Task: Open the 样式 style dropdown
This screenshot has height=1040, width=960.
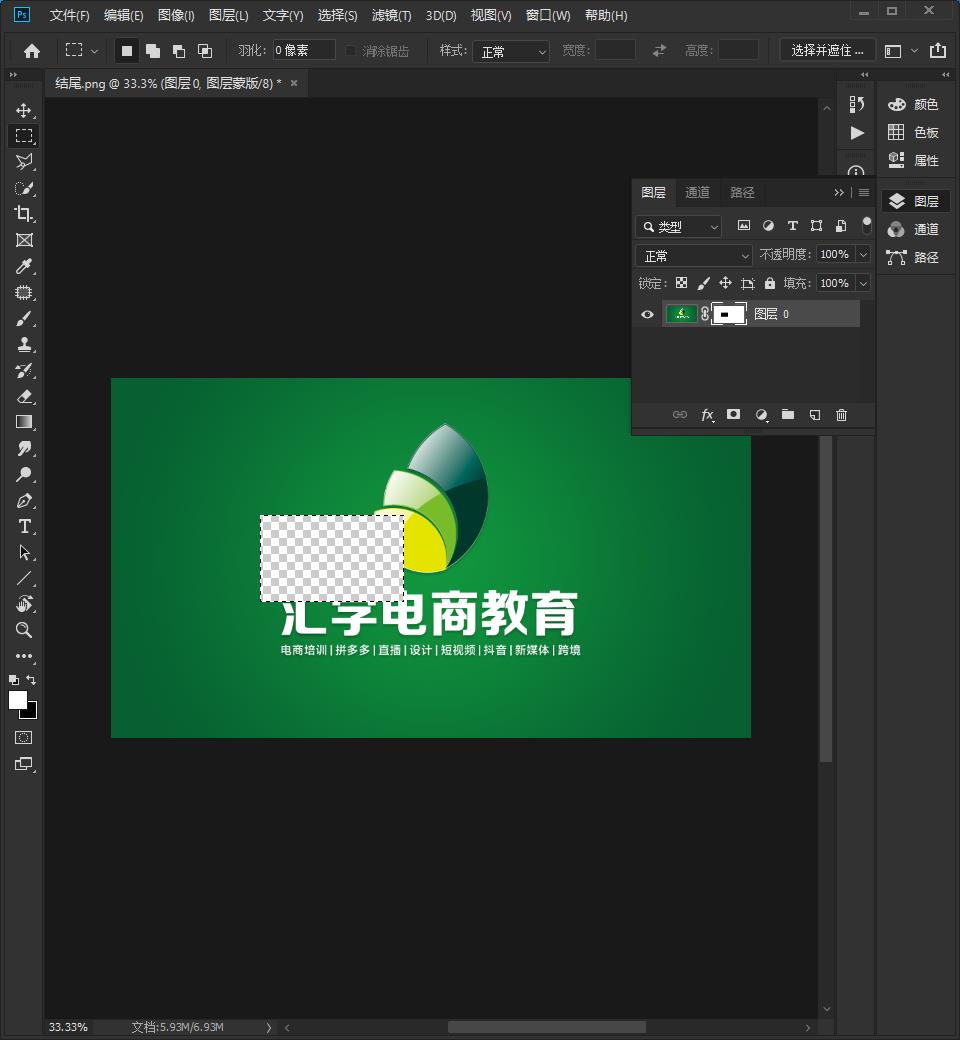Action: coord(511,52)
